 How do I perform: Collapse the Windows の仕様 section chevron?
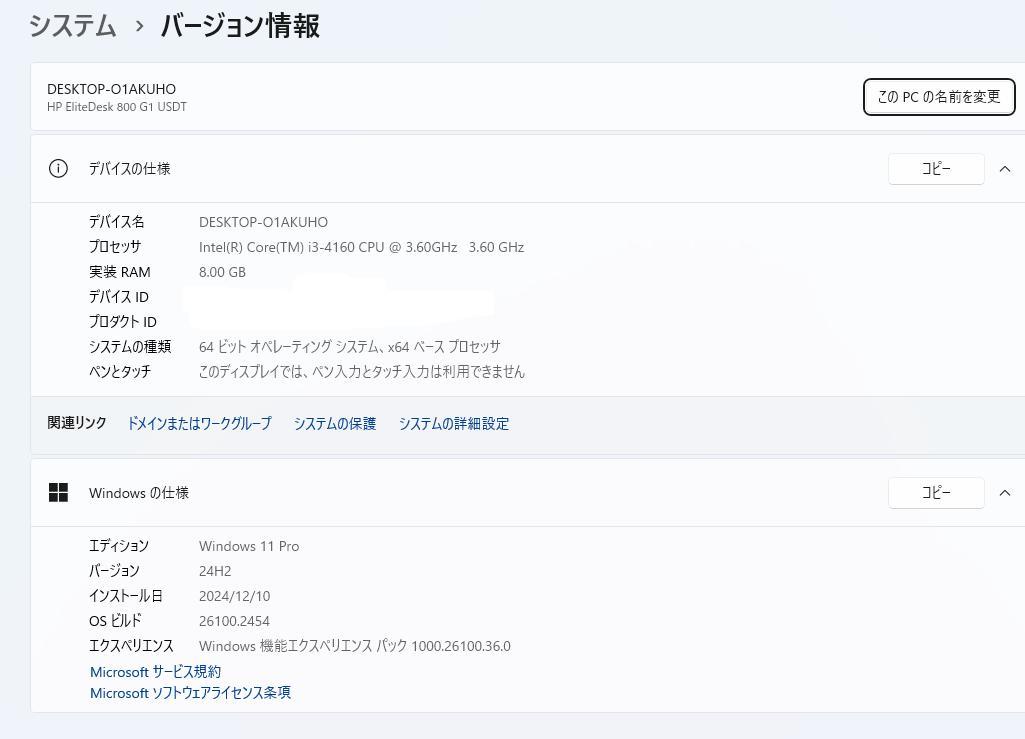(1005, 492)
